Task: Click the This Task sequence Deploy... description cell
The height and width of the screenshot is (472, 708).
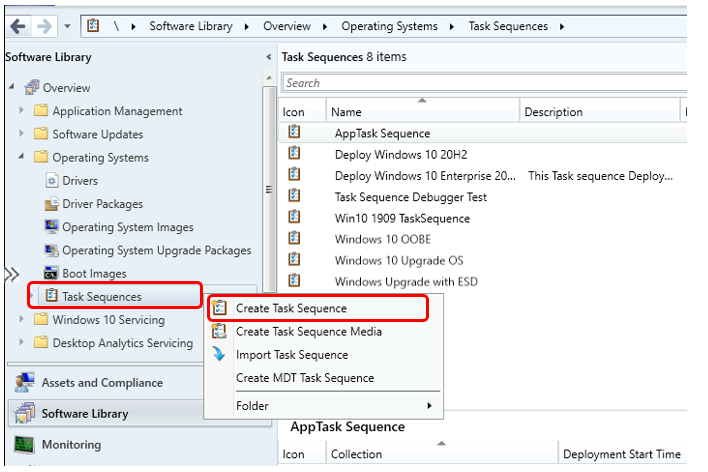Action: point(601,176)
